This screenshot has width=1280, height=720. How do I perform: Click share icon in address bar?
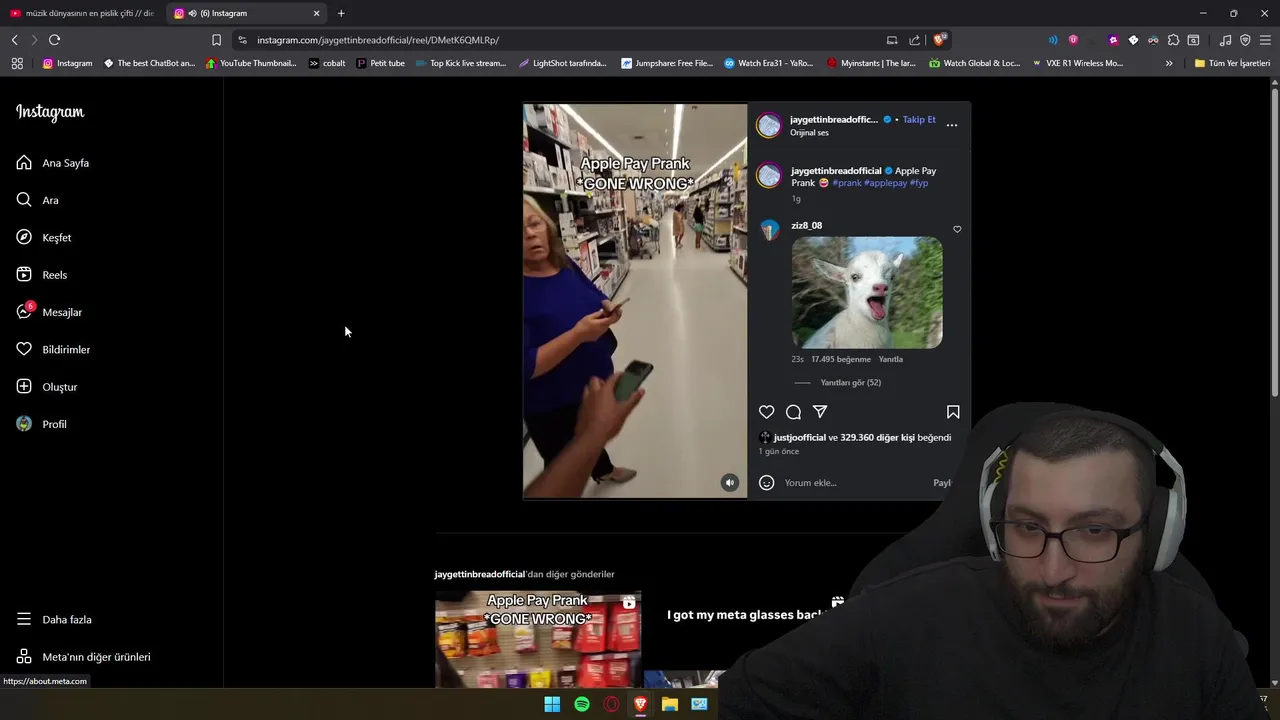pos(914,40)
